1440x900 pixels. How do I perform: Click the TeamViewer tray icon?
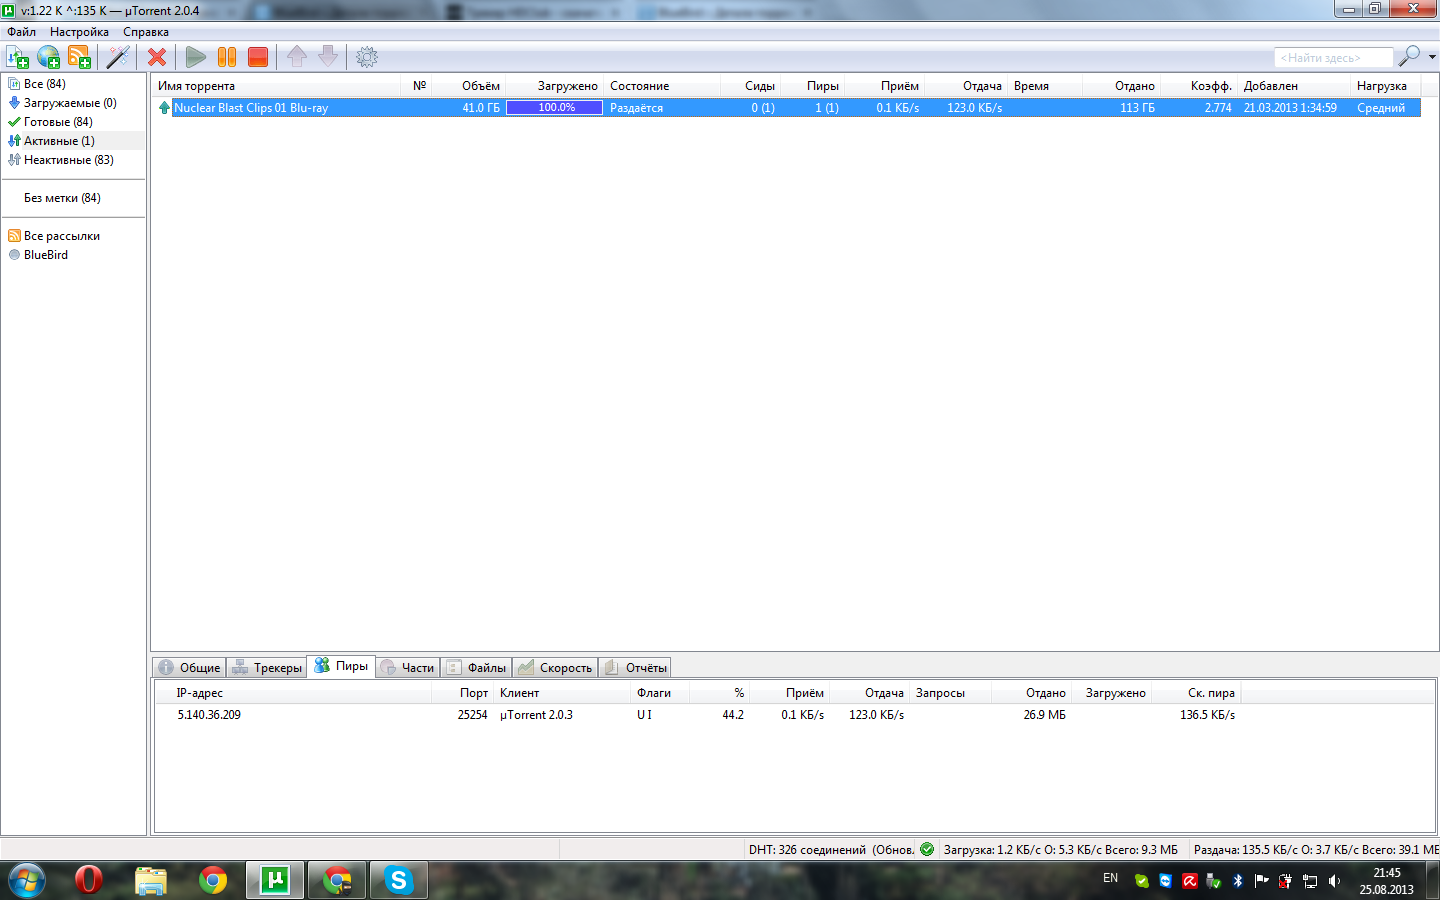point(1165,881)
